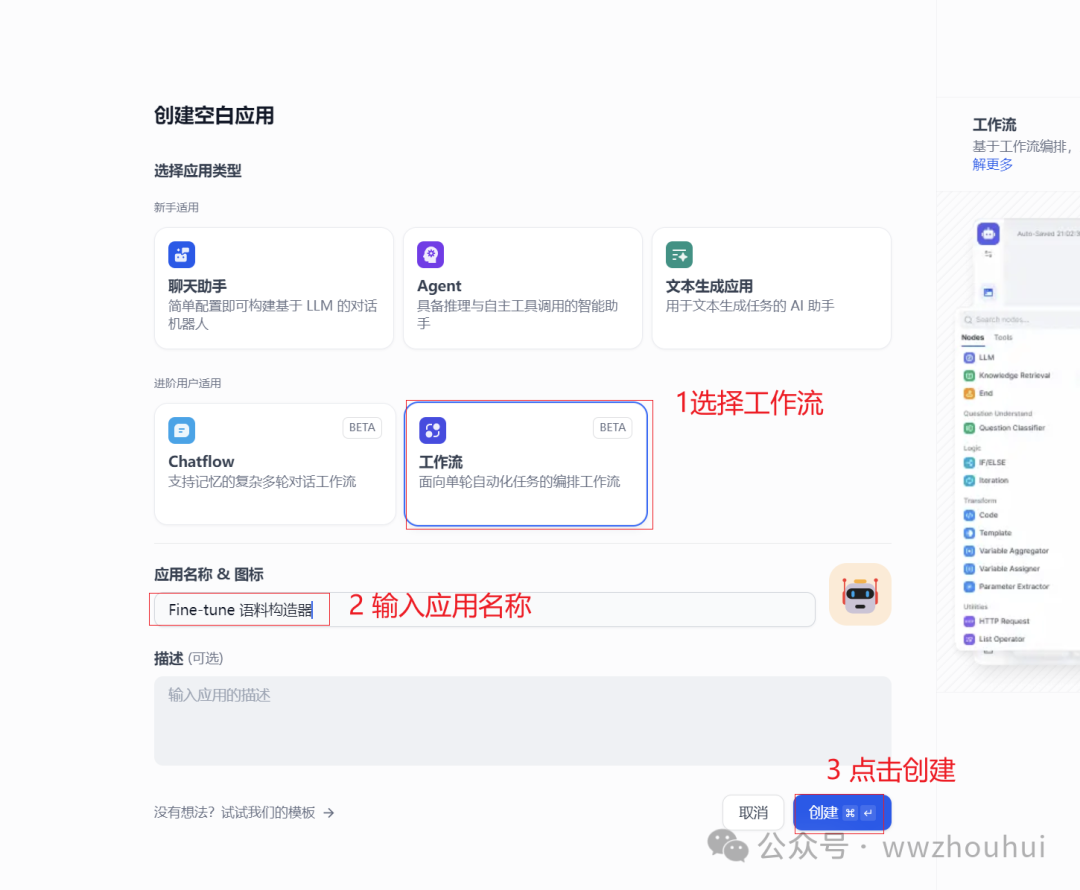The image size is (1080, 890).
Task: Click the Template node icon
Action: [969, 532]
